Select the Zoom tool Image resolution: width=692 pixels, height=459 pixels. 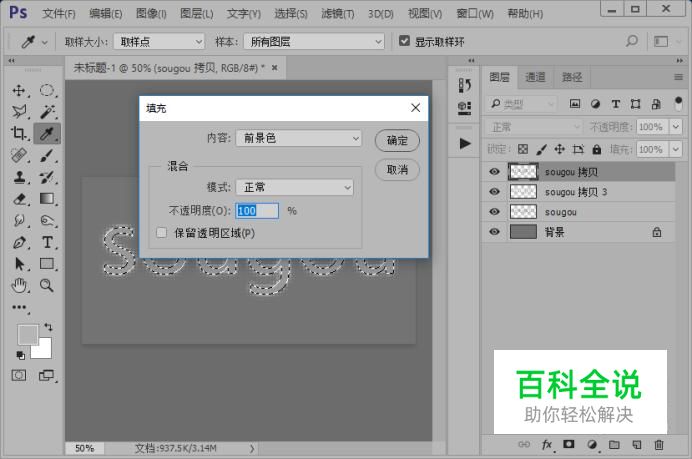pyautogui.click(x=47, y=286)
